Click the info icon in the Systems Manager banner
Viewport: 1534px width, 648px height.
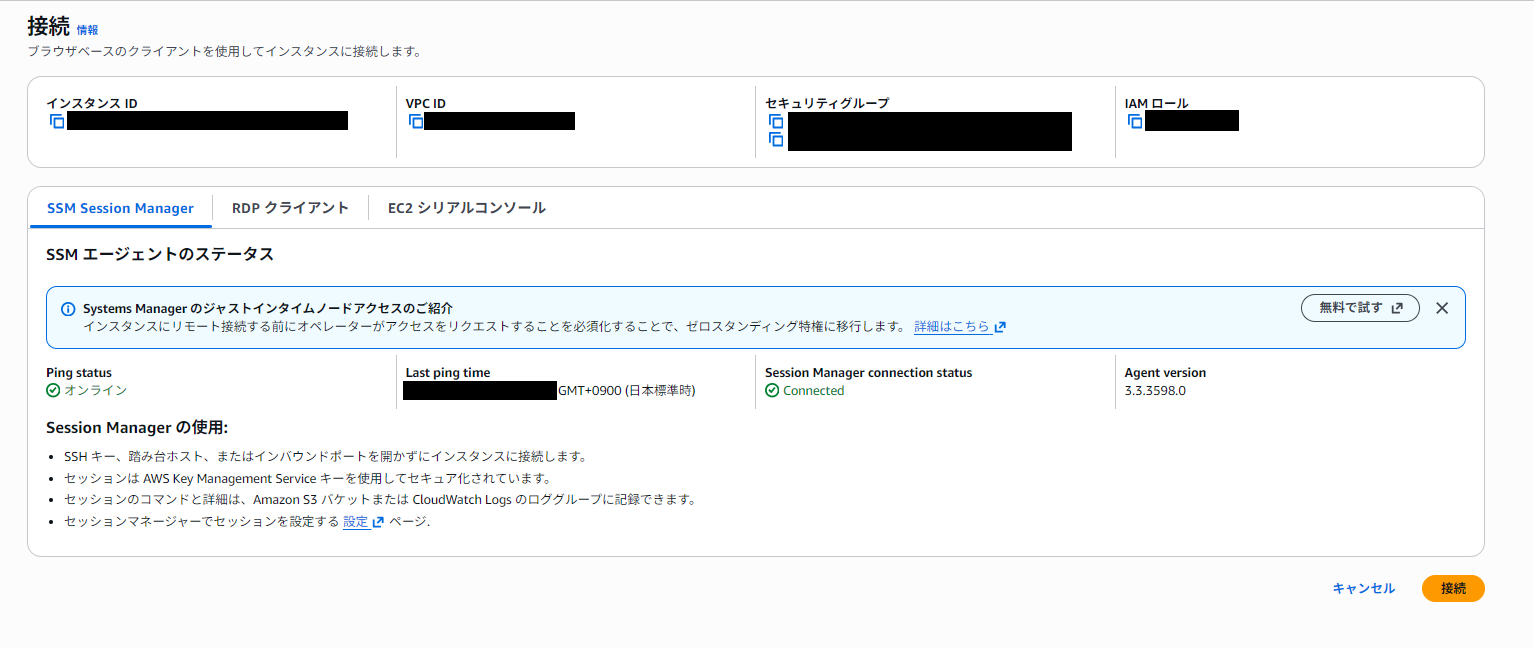[x=68, y=309]
